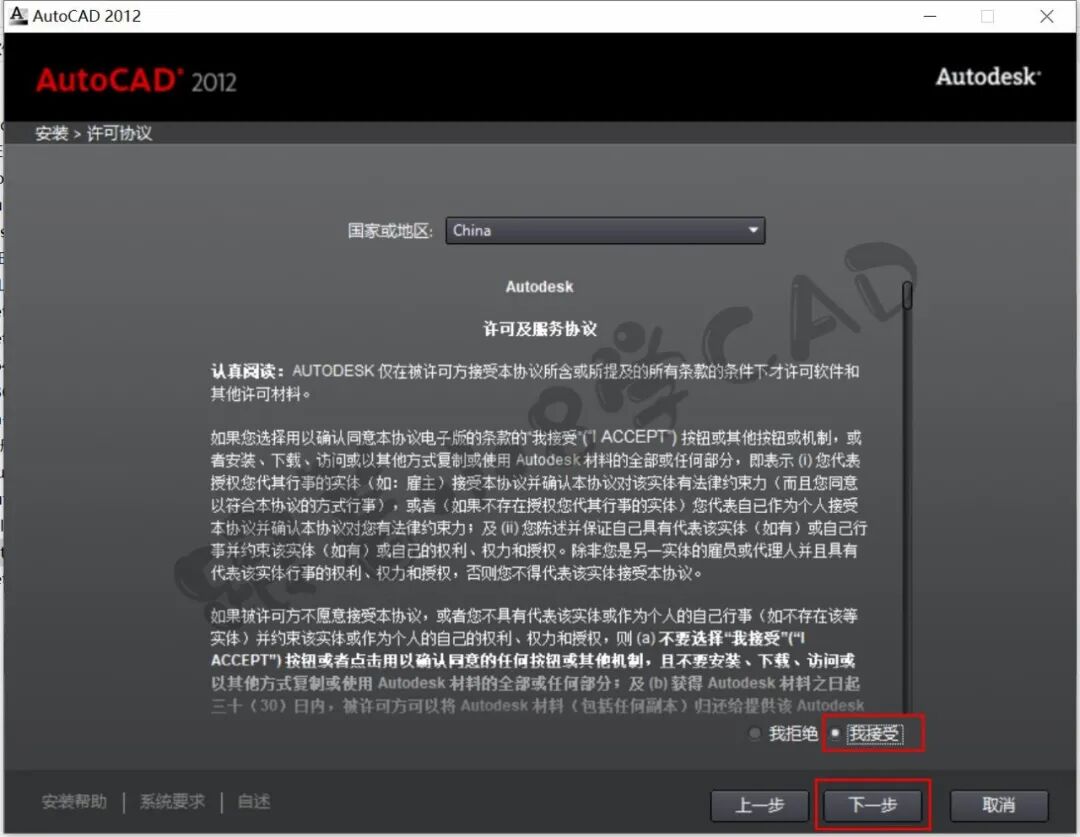This screenshot has width=1080, height=837.
Task: Click the AutoCAD 2012 logo in the header
Action: coord(136,81)
